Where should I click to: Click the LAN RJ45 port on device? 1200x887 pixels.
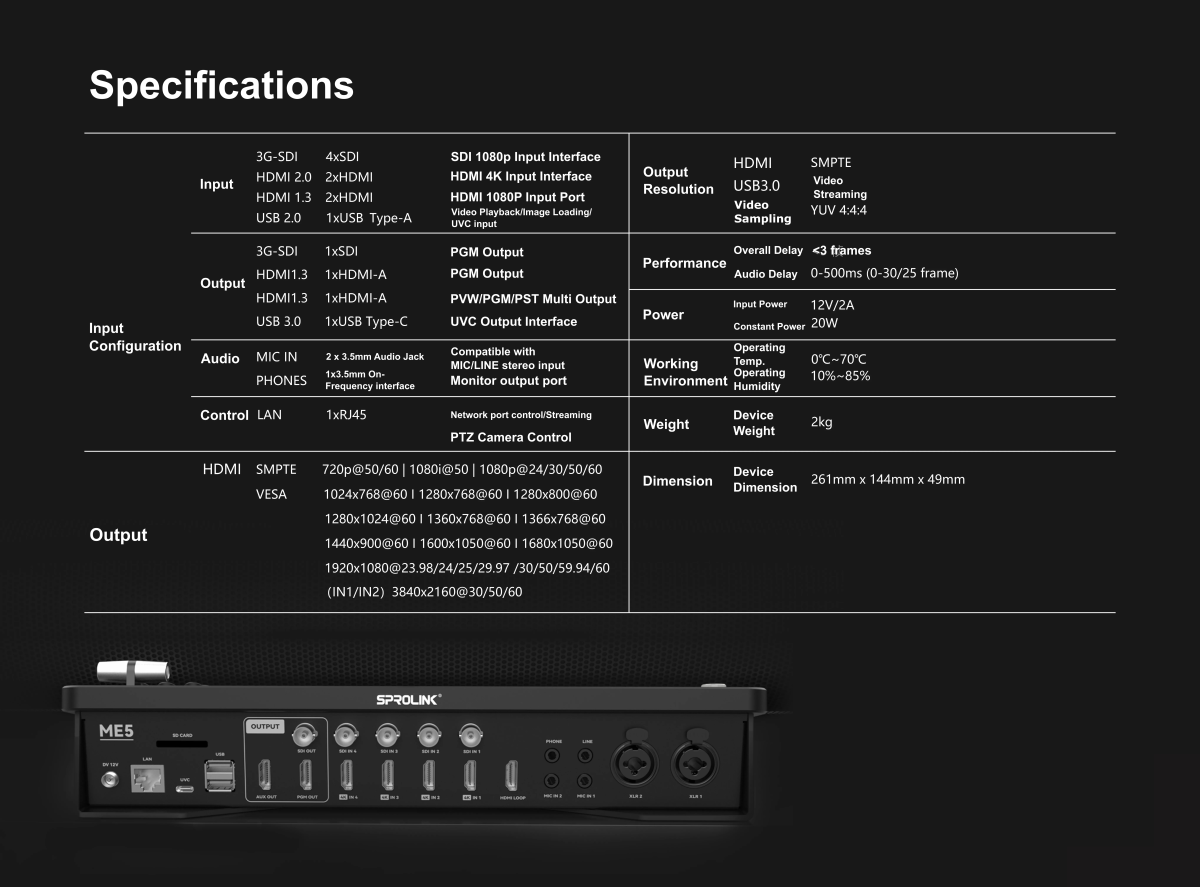tap(147, 780)
